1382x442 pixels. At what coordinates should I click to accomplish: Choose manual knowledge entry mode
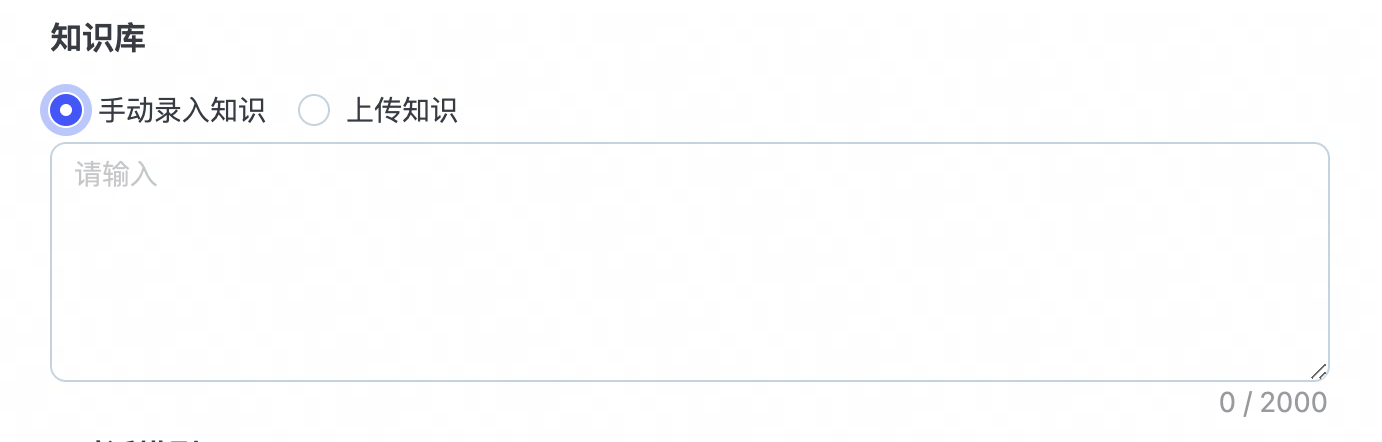[x=66, y=110]
